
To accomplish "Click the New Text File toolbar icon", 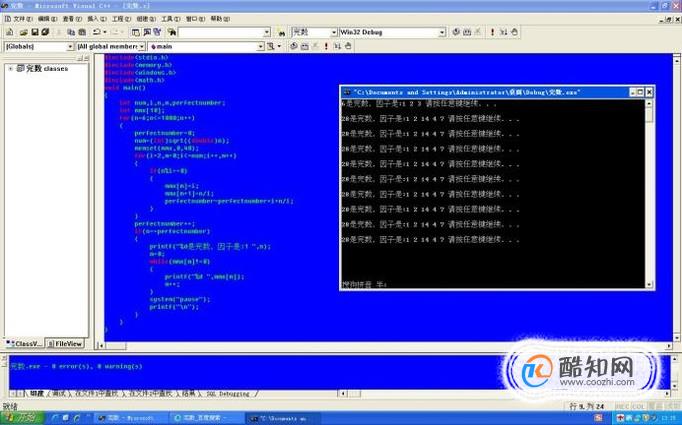I will (10, 32).
